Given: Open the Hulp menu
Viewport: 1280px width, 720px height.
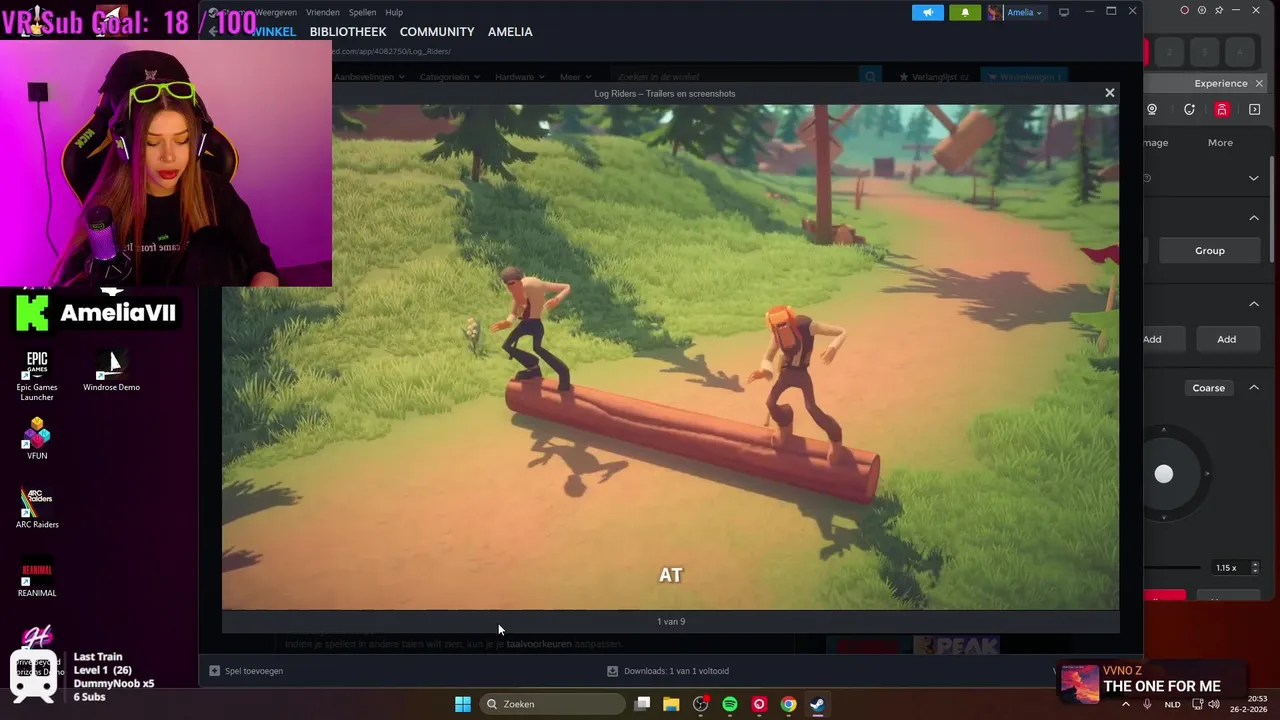Looking at the screenshot, I should tap(394, 12).
